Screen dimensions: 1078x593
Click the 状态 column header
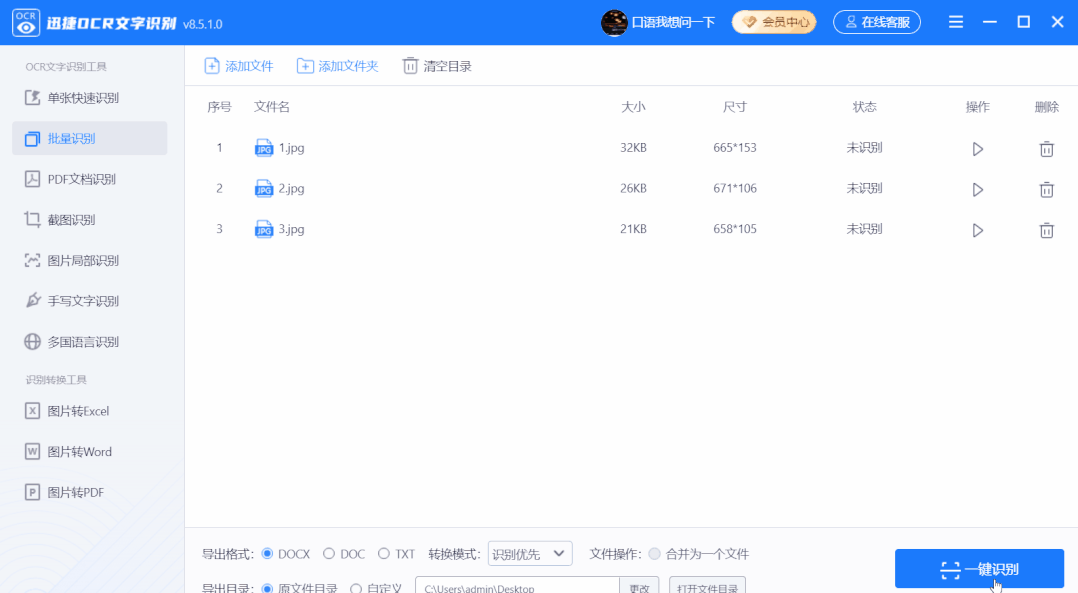[864, 107]
